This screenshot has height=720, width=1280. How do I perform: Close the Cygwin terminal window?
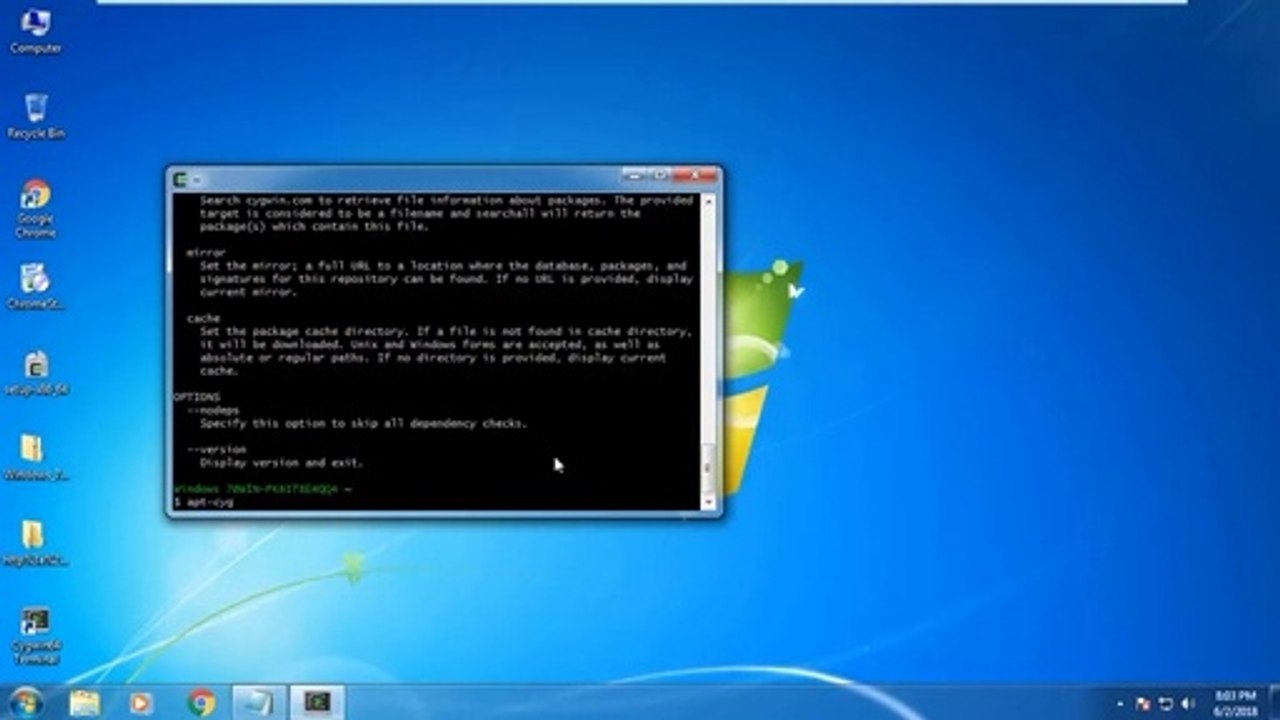pos(695,176)
